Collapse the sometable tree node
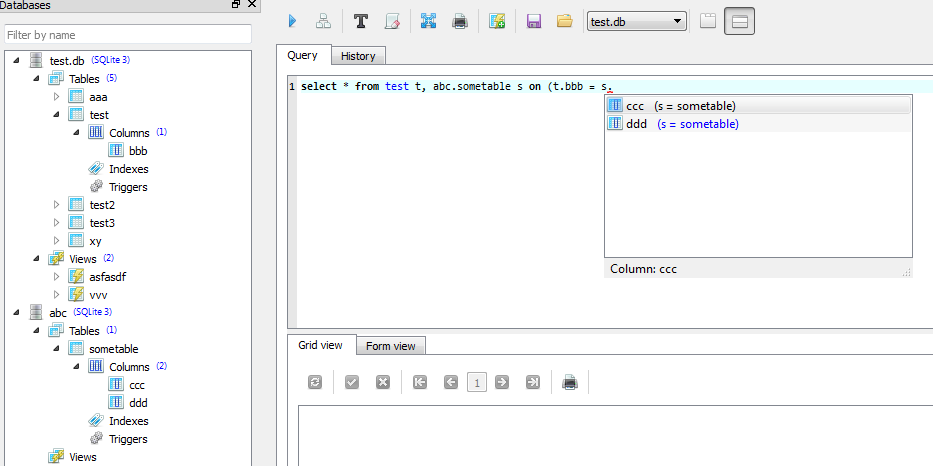 [57, 349]
